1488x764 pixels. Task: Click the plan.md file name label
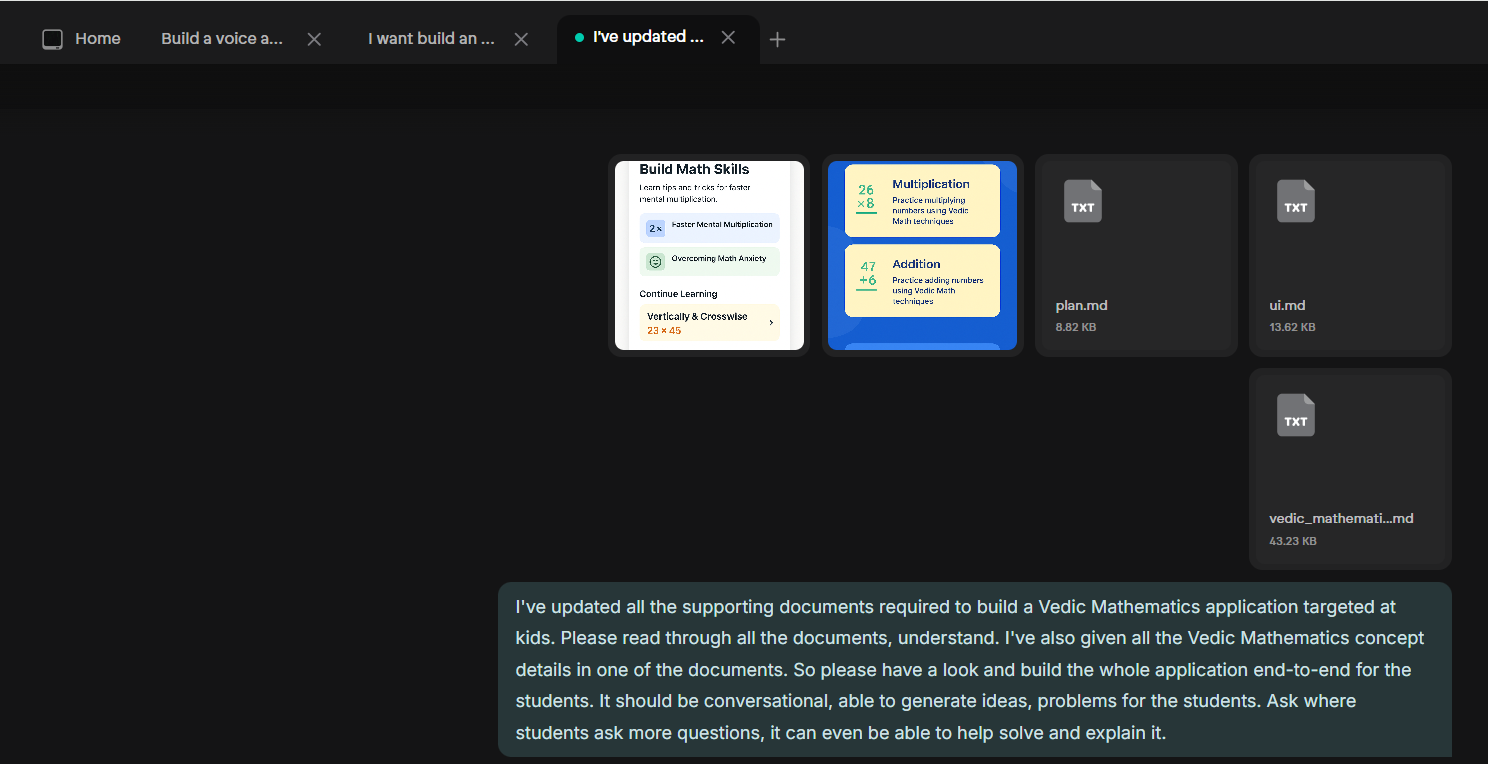point(1081,305)
